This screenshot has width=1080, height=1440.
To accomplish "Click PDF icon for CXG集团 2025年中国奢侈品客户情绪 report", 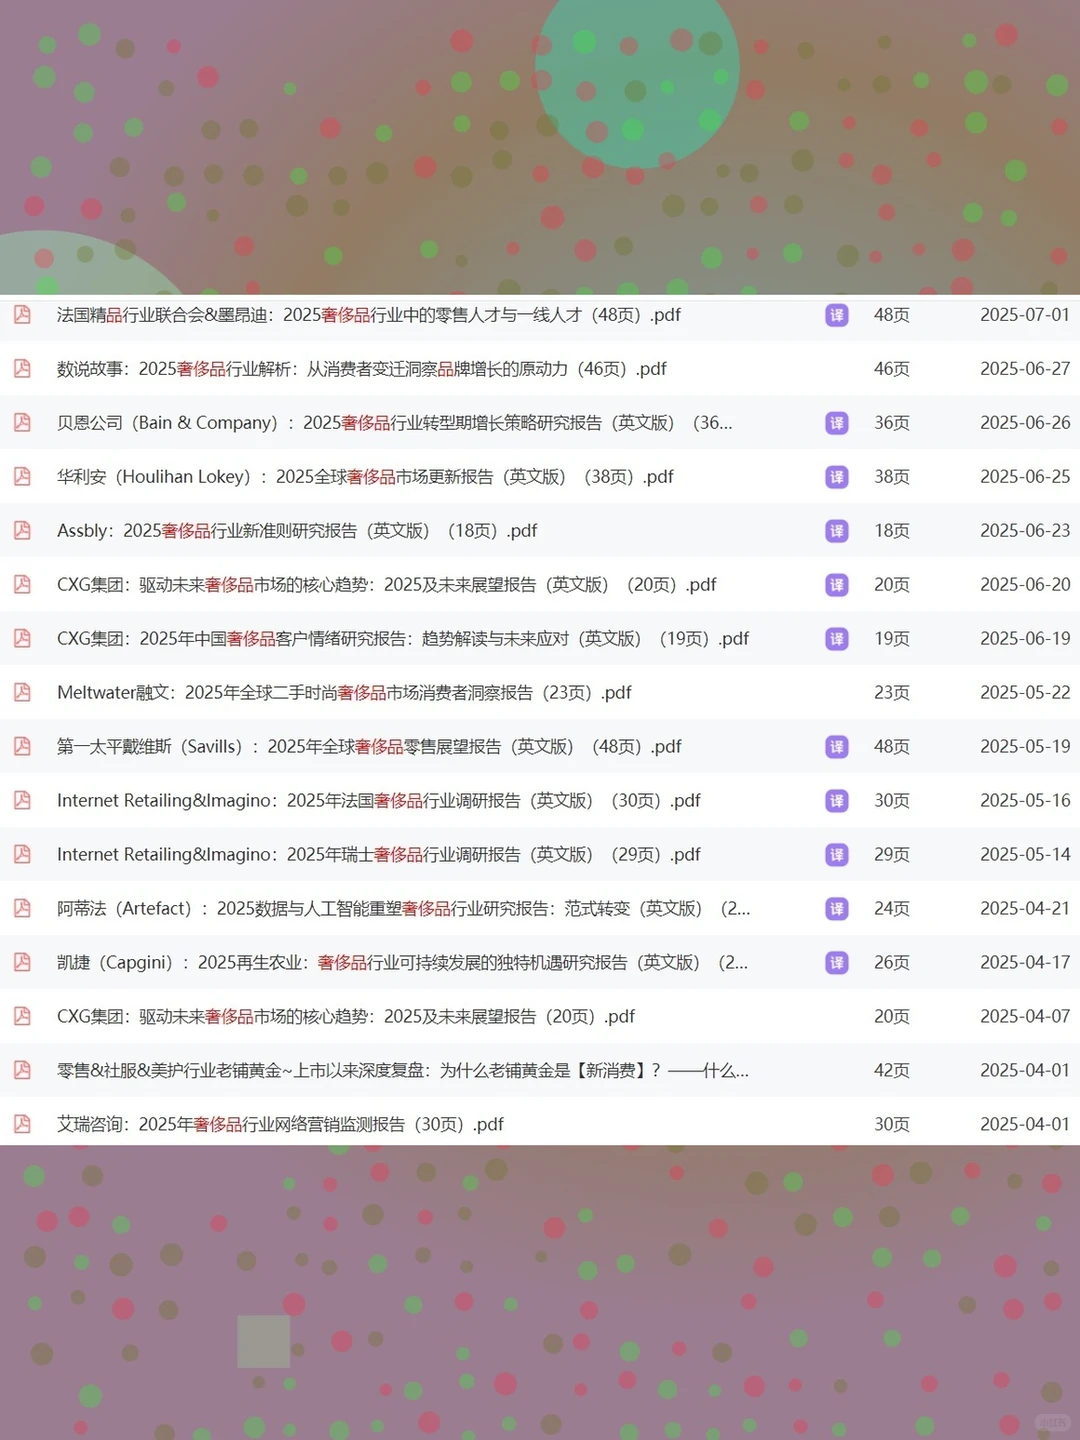I will tap(22, 639).
